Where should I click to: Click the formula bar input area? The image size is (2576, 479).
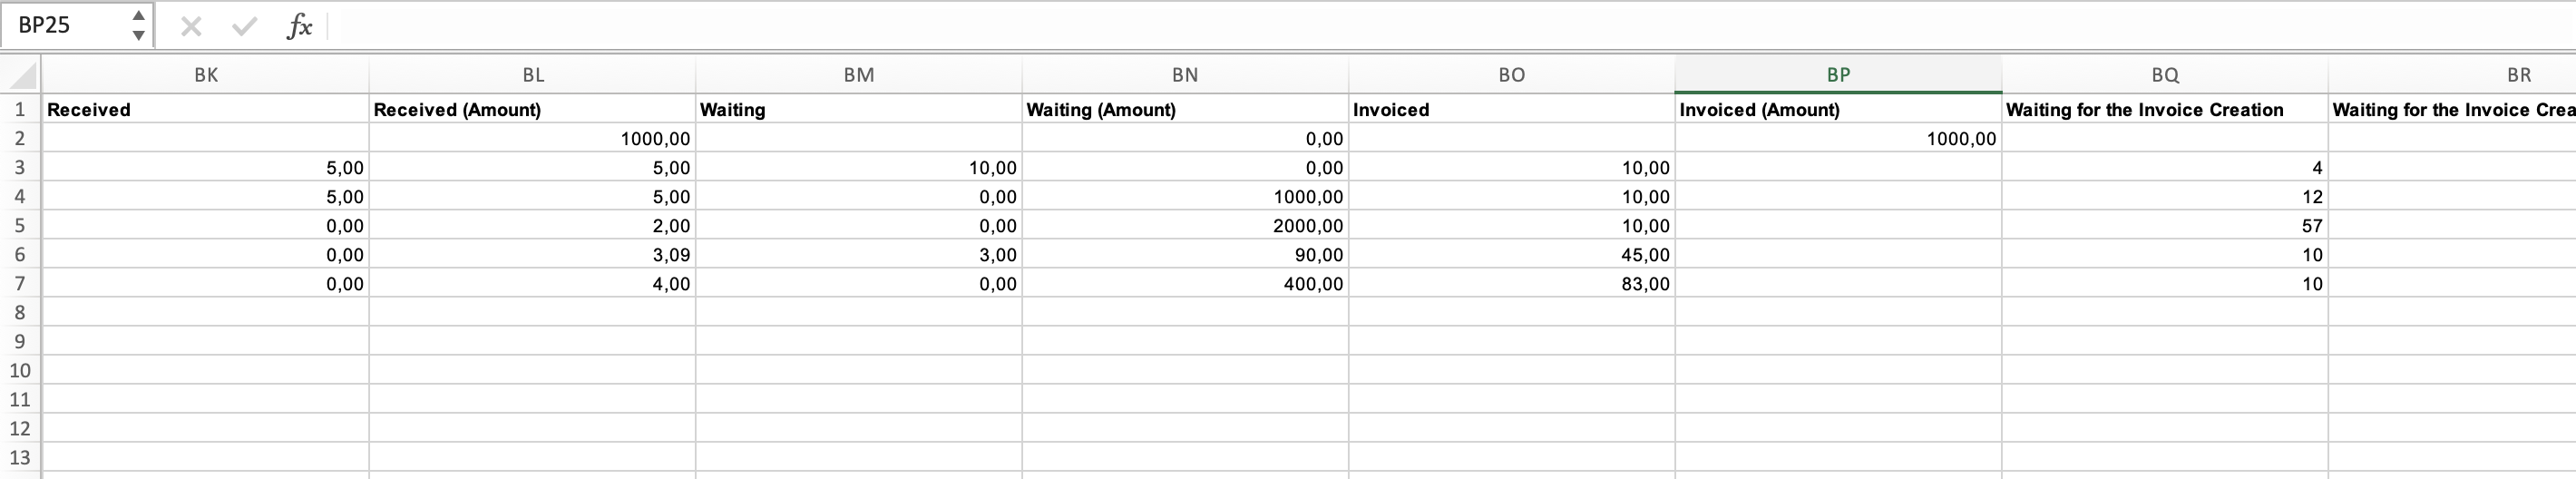(x=1450, y=26)
